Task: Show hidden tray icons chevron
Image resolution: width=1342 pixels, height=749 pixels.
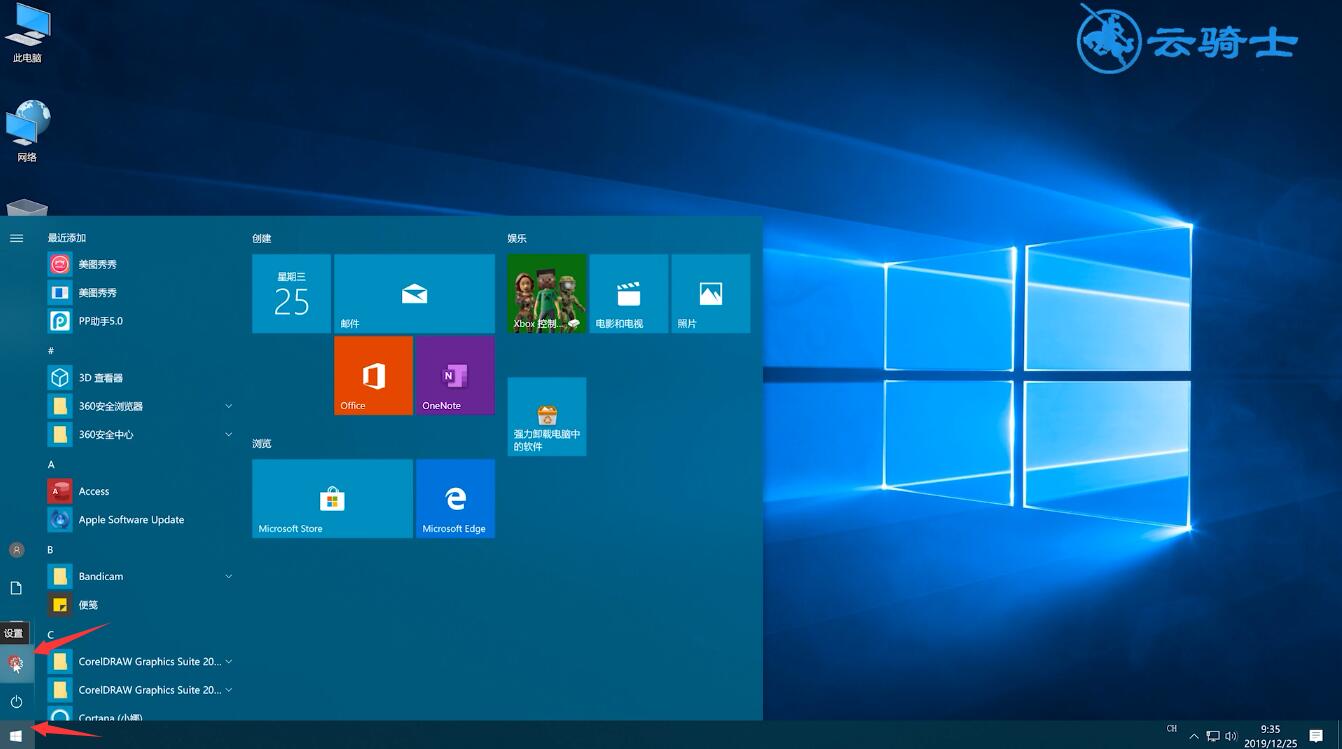Action: tap(1194, 736)
